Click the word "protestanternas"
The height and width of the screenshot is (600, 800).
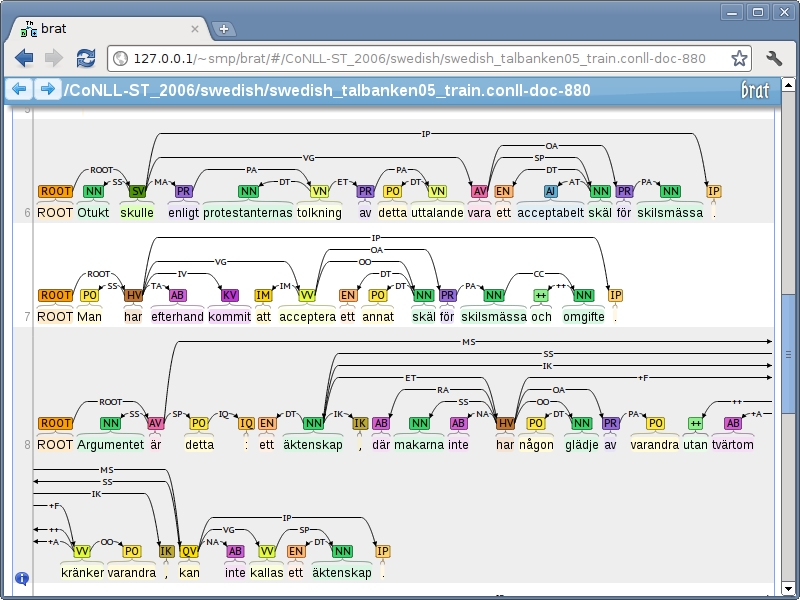pyautogui.click(x=248, y=213)
